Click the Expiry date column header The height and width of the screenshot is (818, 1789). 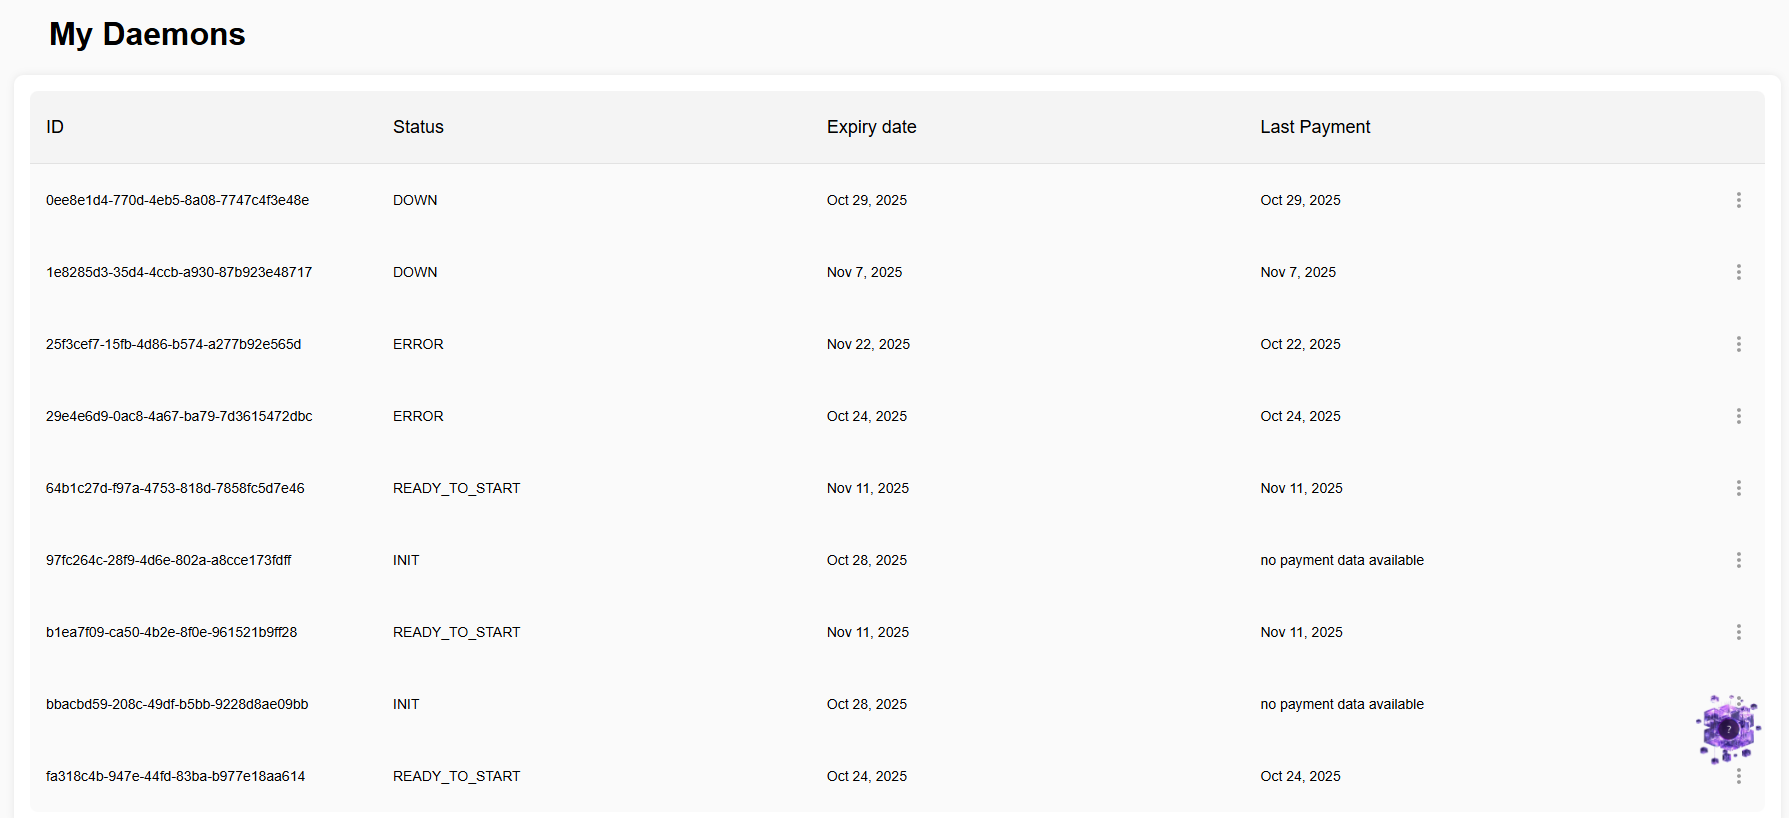(871, 127)
